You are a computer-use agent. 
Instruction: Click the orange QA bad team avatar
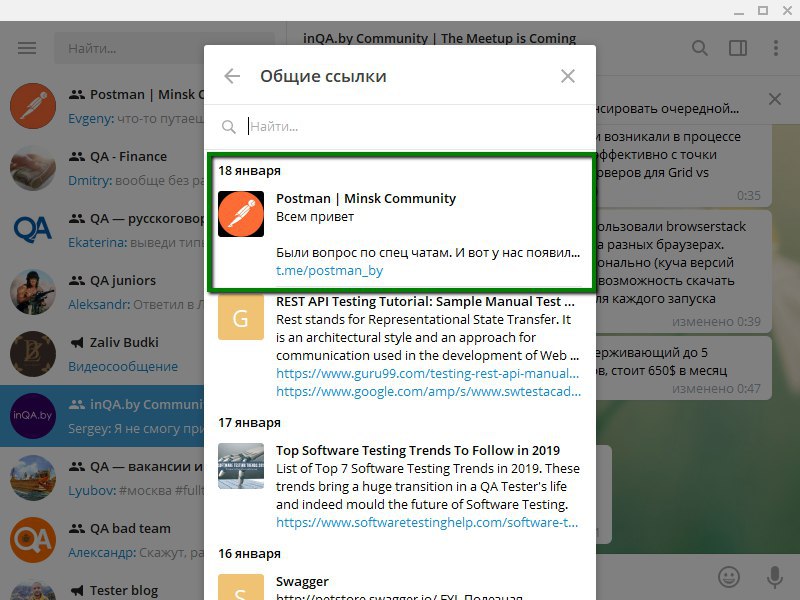tap(33, 540)
